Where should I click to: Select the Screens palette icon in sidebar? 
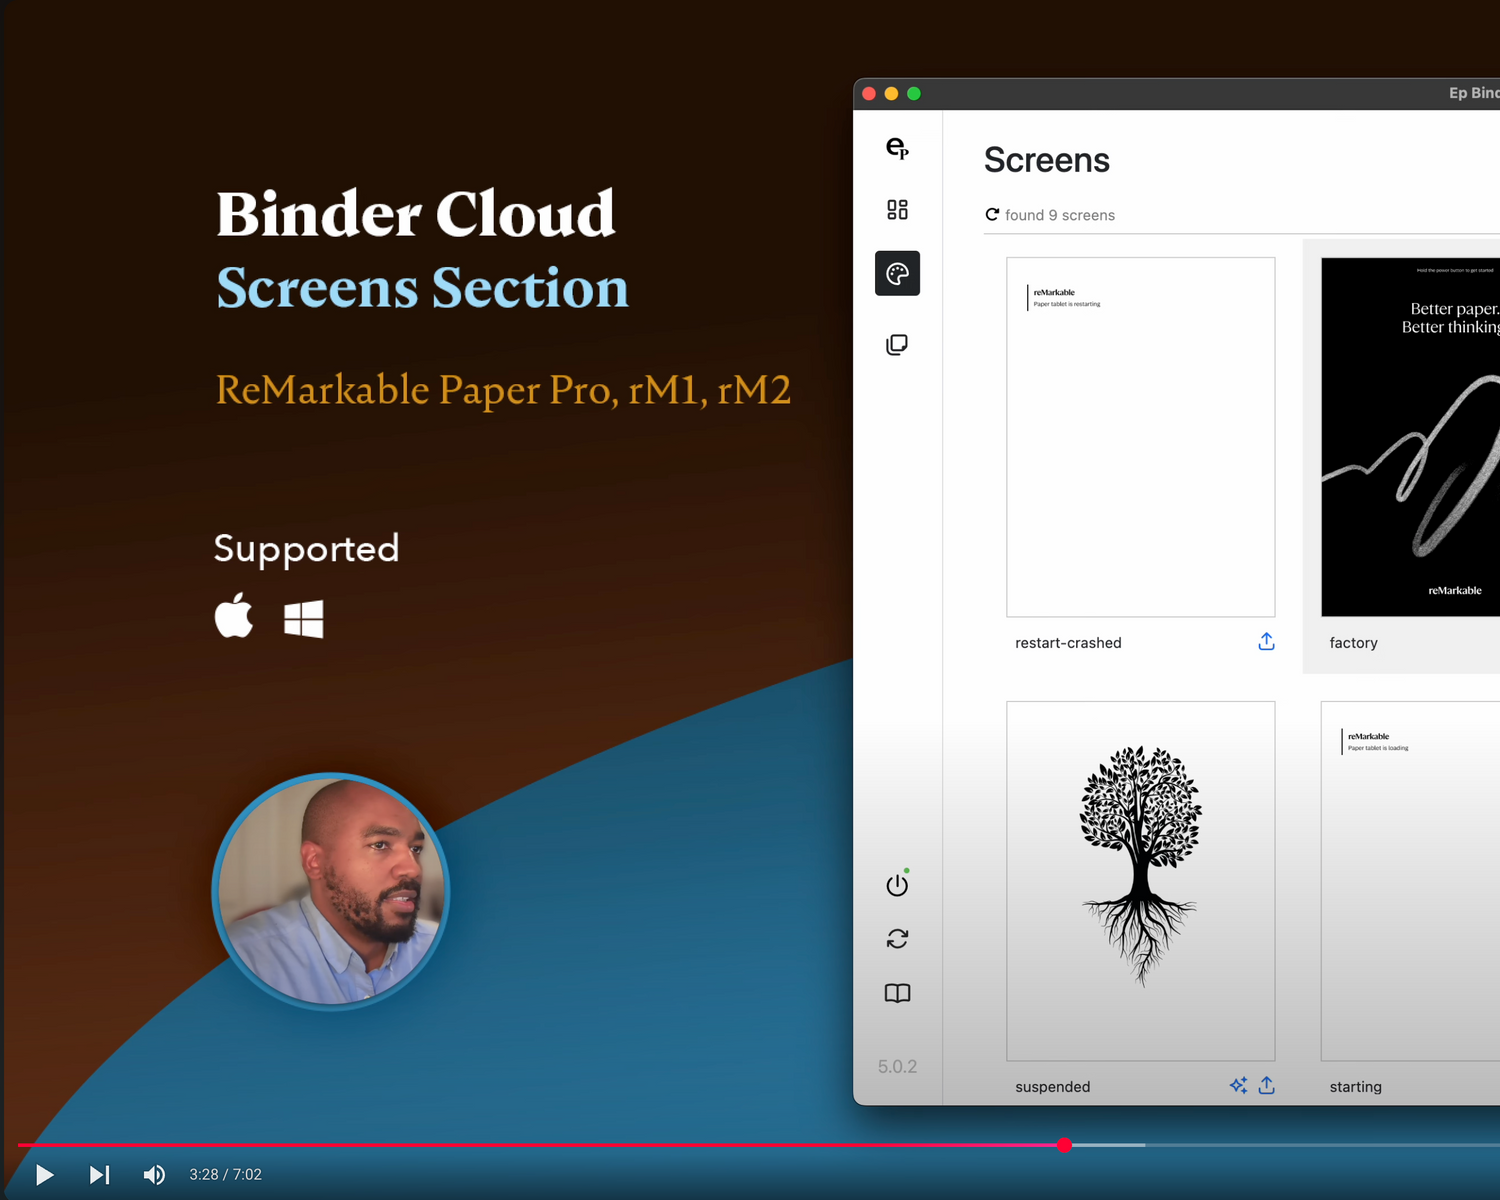[x=897, y=273]
